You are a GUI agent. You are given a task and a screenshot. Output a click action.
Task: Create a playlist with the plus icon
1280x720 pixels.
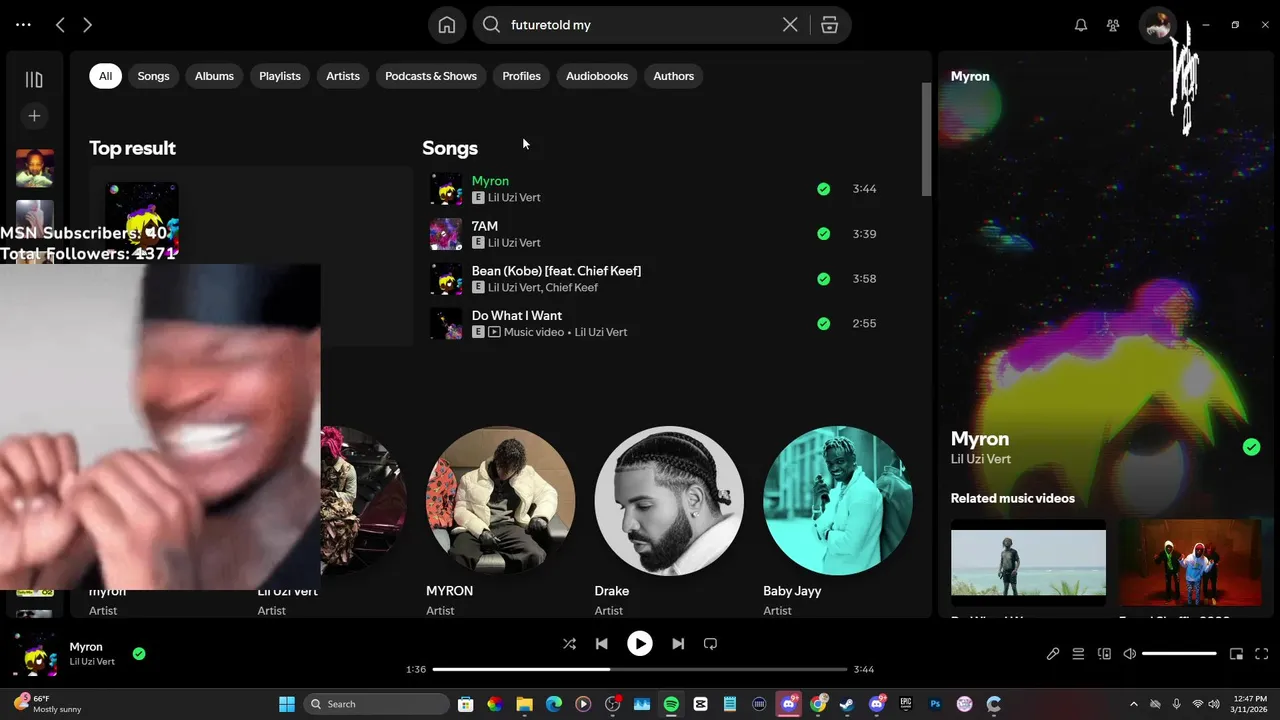pyautogui.click(x=34, y=116)
